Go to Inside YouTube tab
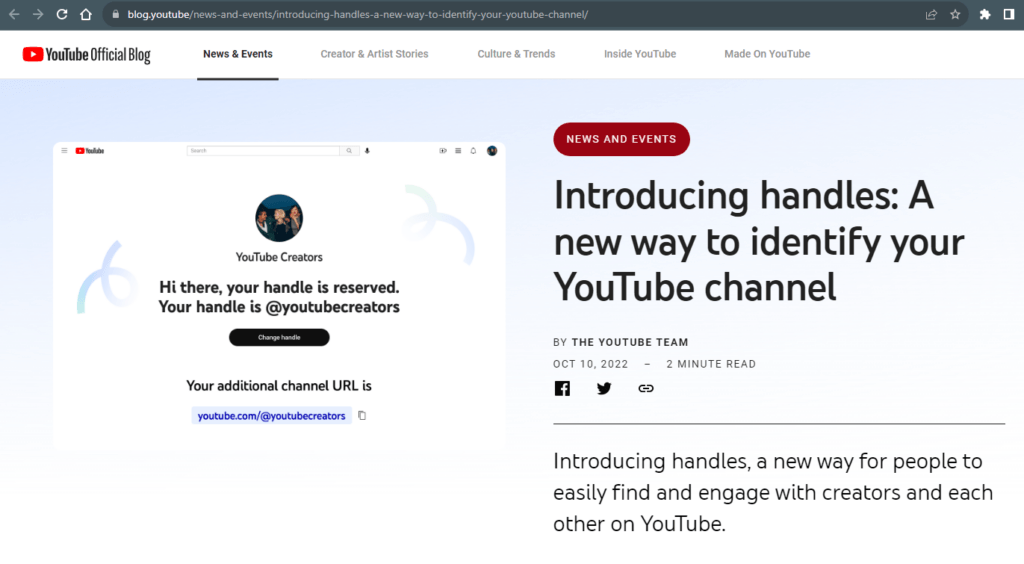1024x564 pixels. pyautogui.click(x=640, y=54)
